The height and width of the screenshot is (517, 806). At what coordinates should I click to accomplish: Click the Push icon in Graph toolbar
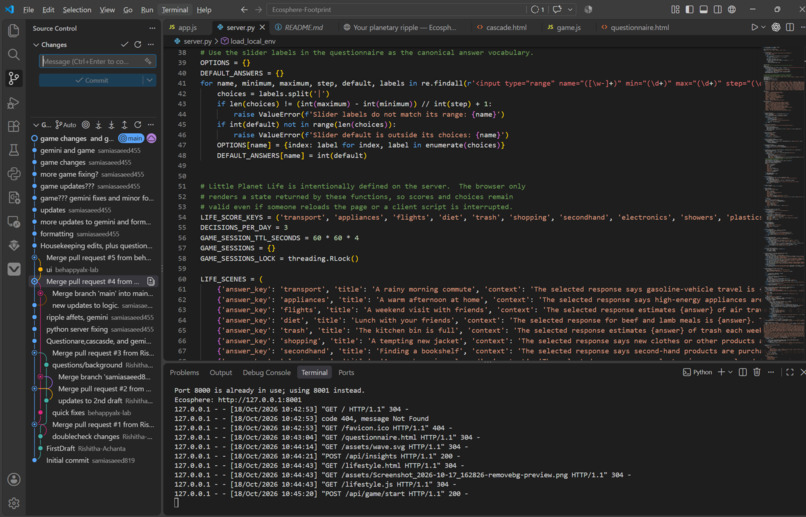pyautogui.click(x=124, y=124)
